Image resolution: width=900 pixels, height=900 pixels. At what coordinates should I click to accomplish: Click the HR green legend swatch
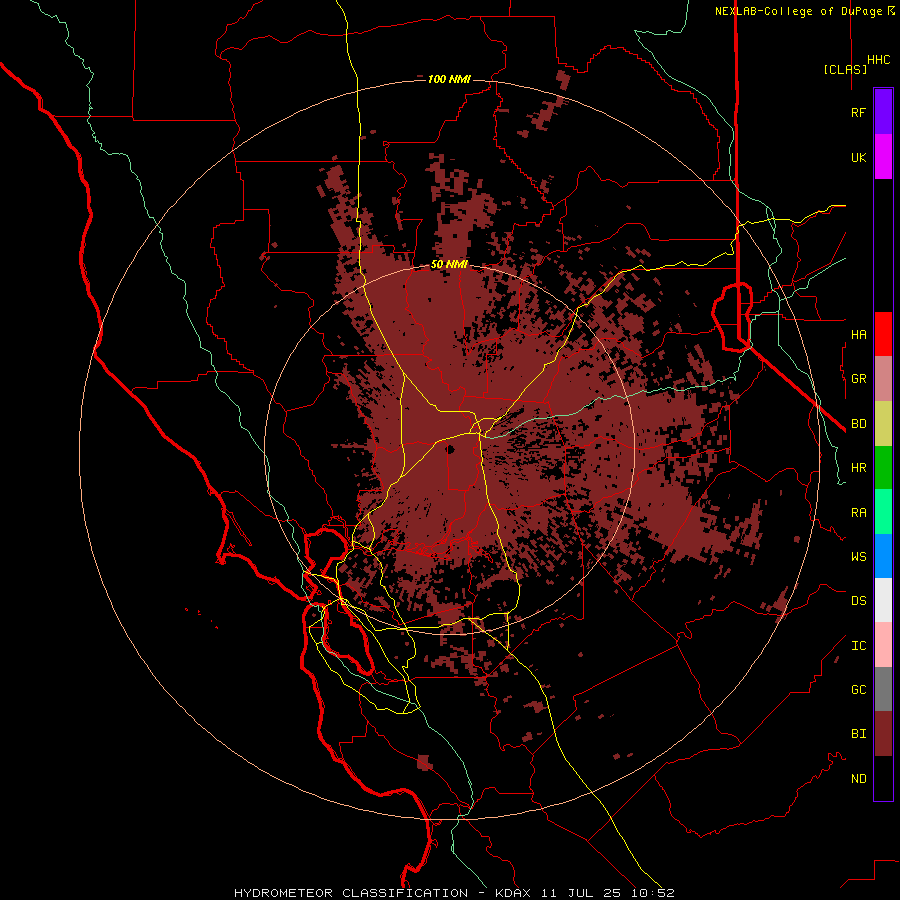[x=883, y=468]
